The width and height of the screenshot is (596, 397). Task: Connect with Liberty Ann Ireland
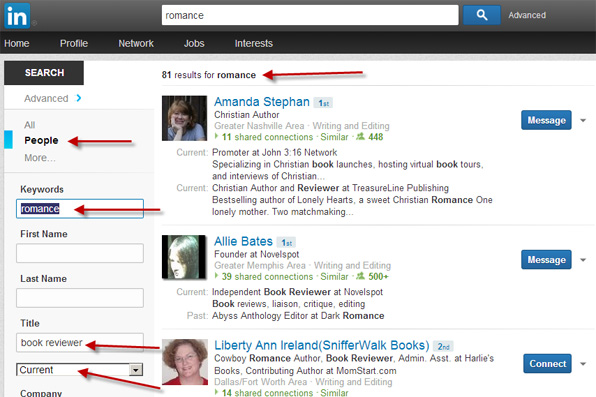547,364
